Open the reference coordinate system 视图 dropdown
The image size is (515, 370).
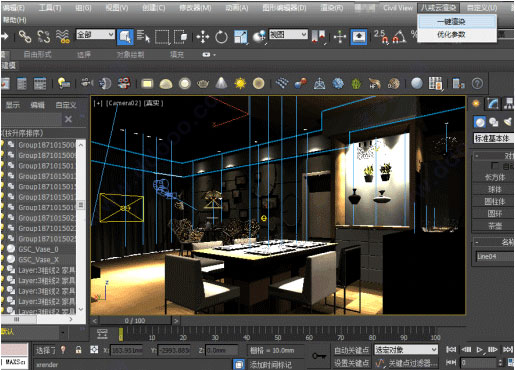tap(288, 34)
